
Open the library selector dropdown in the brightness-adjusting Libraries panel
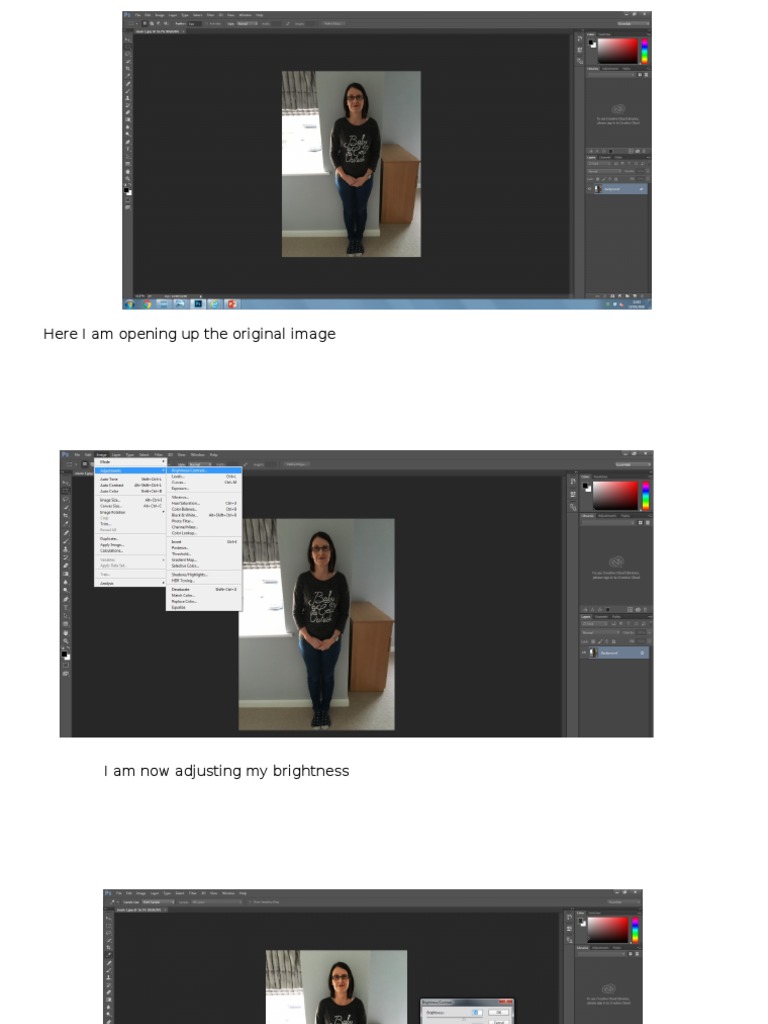pyautogui.click(x=607, y=522)
